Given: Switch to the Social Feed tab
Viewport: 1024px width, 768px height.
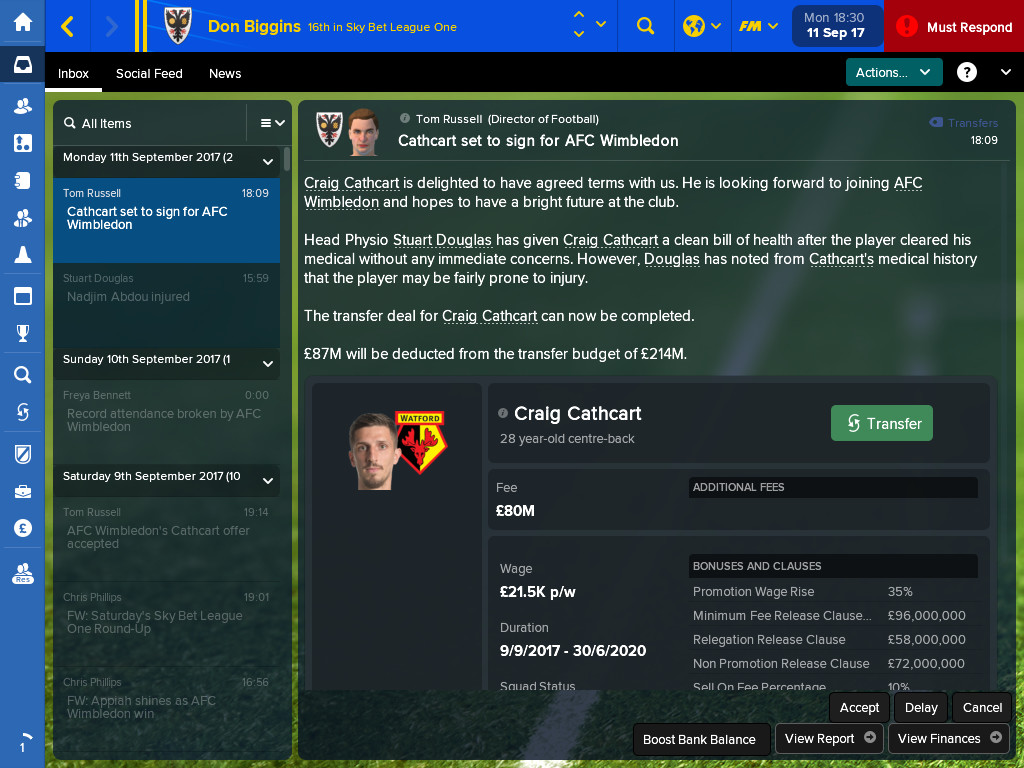Looking at the screenshot, I should pos(149,74).
